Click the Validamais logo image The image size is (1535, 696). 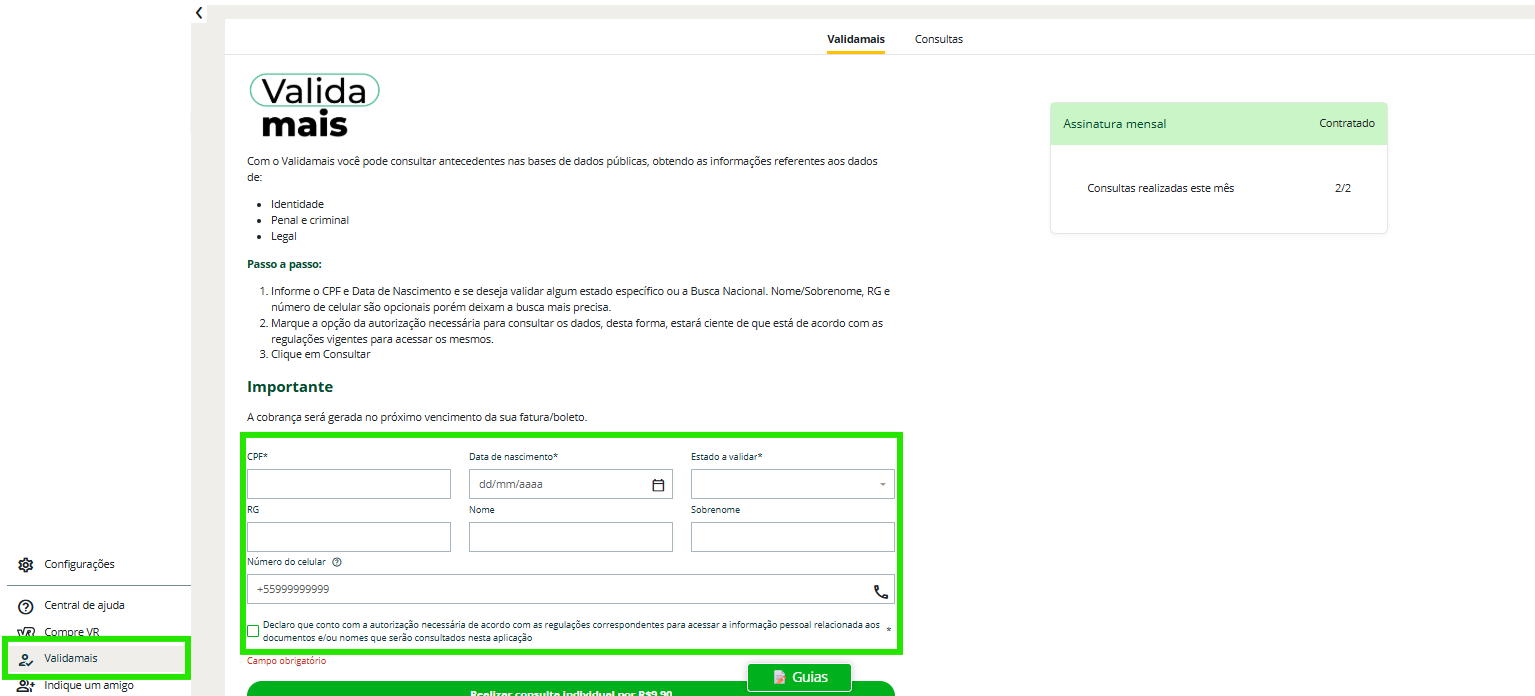313,105
